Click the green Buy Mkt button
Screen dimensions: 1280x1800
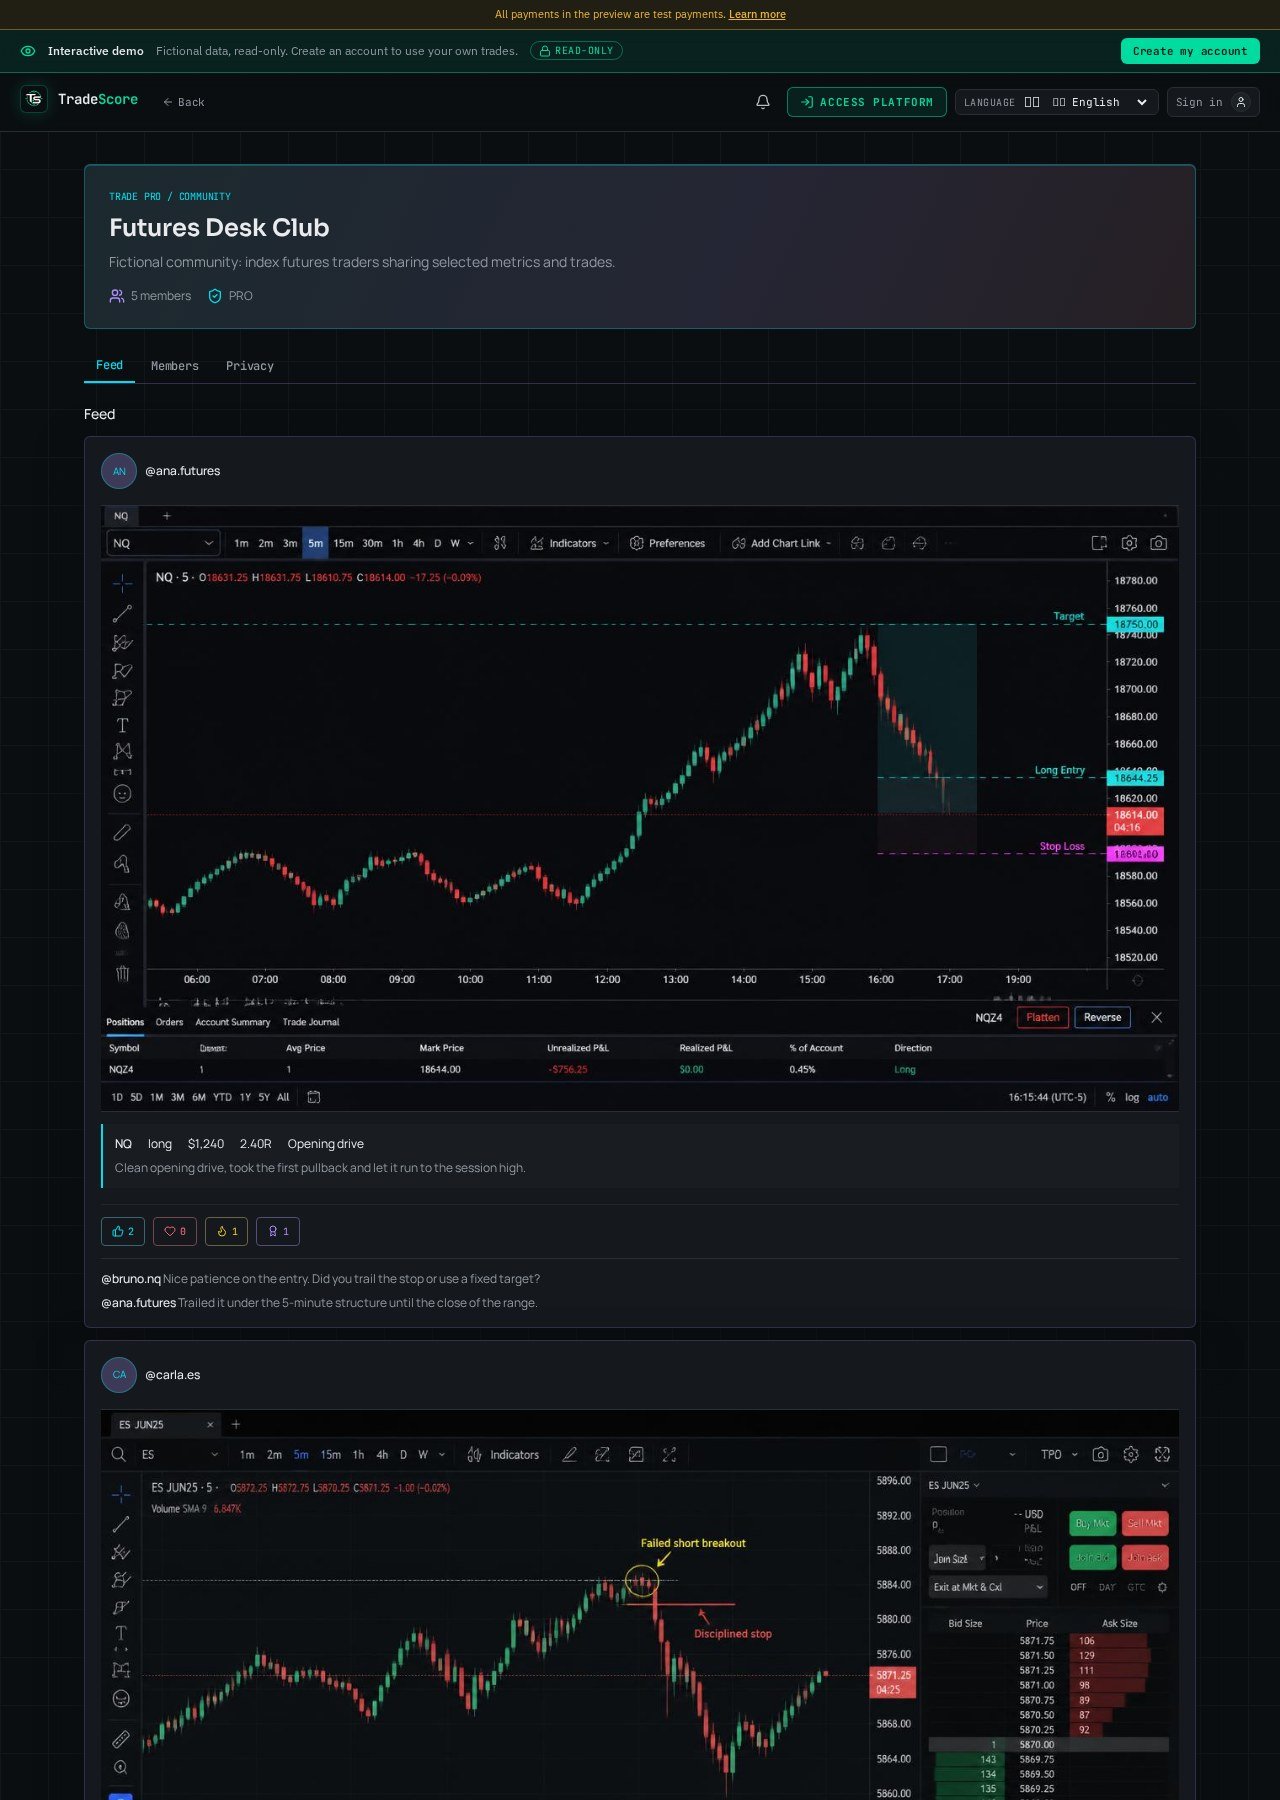coord(1093,1523)
